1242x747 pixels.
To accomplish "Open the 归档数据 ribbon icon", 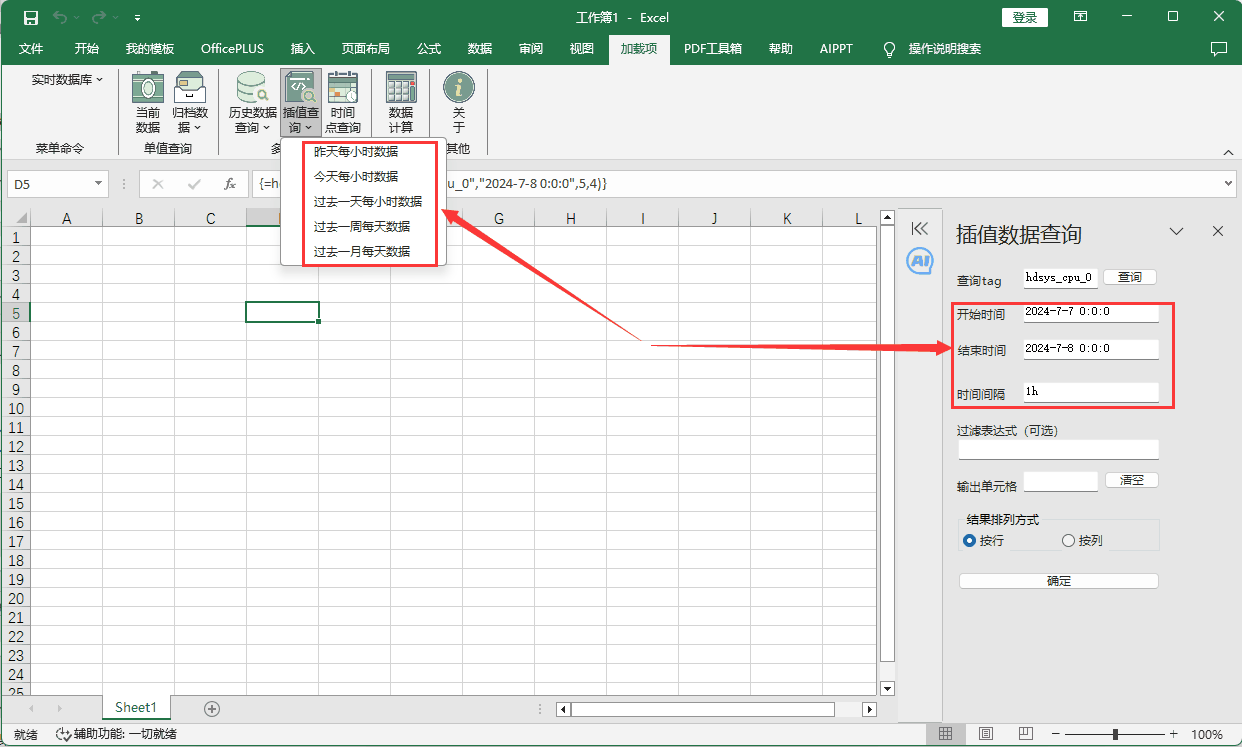I will [x=190, y=87].
